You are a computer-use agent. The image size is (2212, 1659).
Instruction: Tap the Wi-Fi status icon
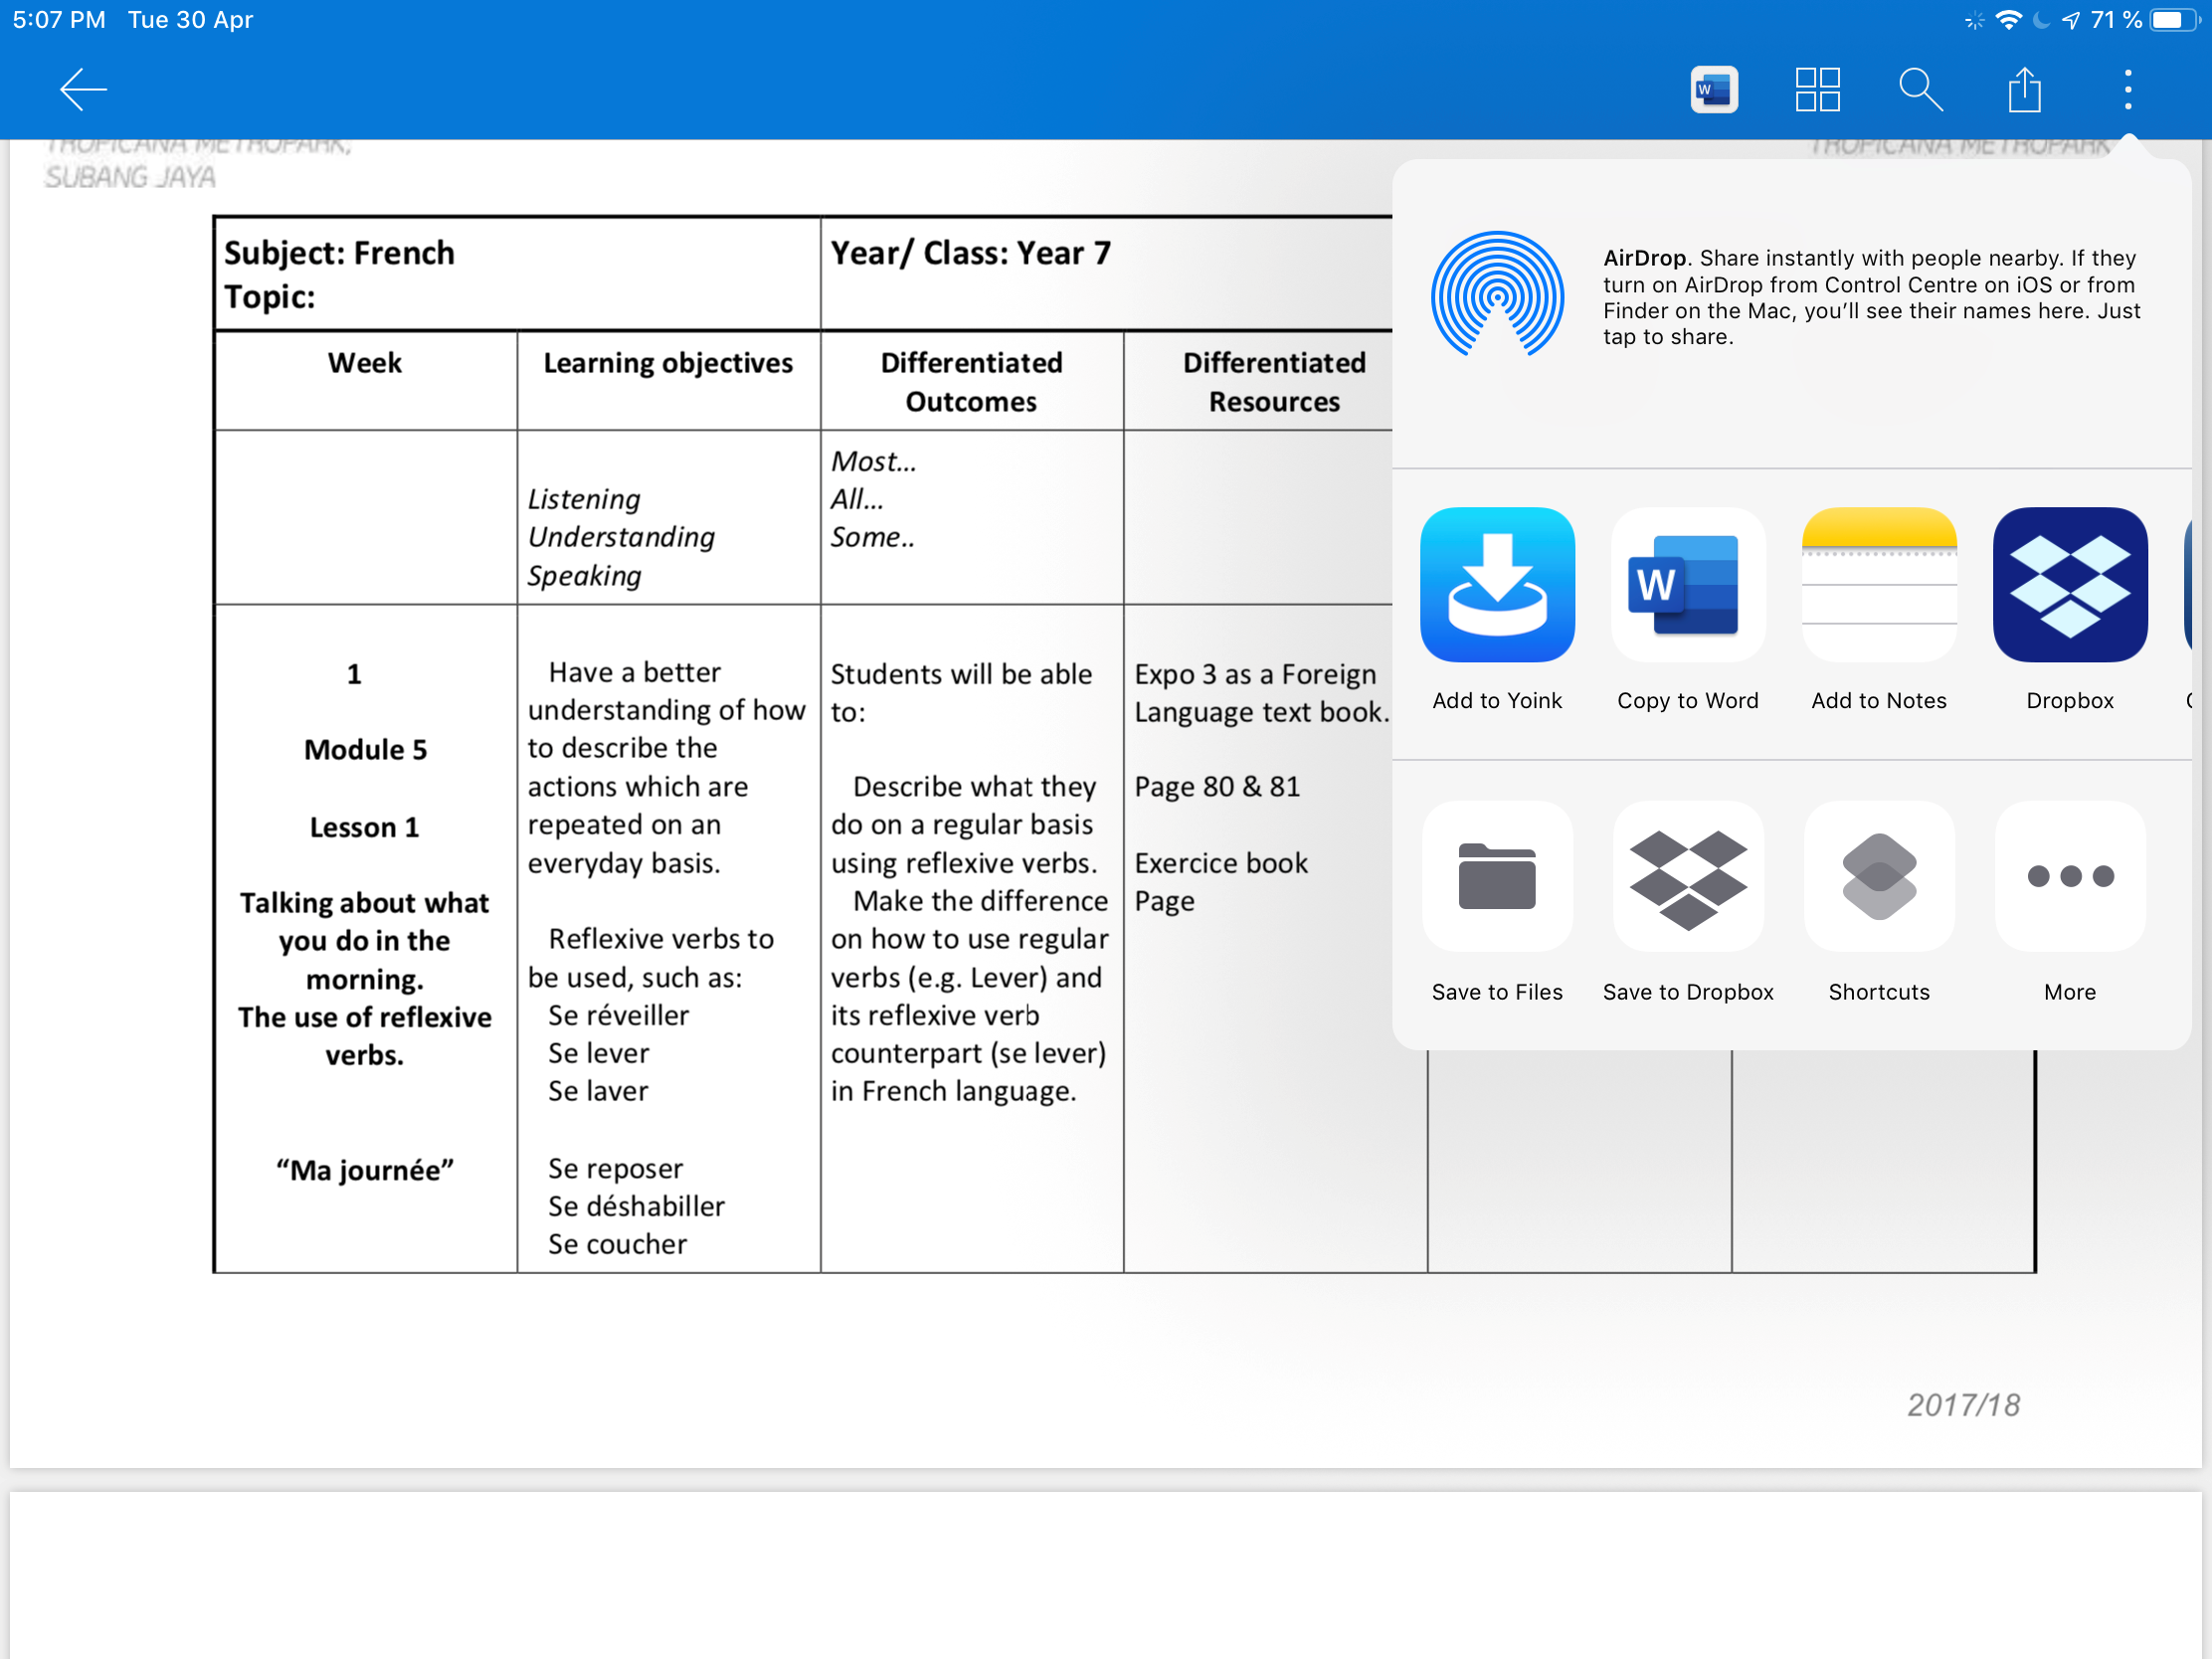pos(2007,20)
